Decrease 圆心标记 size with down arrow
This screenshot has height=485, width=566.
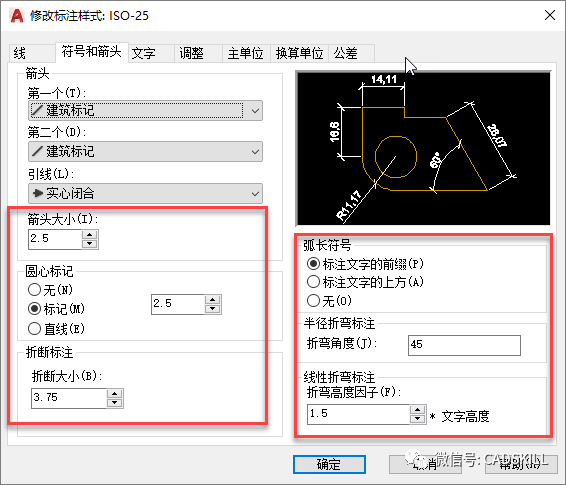(213, 309)
